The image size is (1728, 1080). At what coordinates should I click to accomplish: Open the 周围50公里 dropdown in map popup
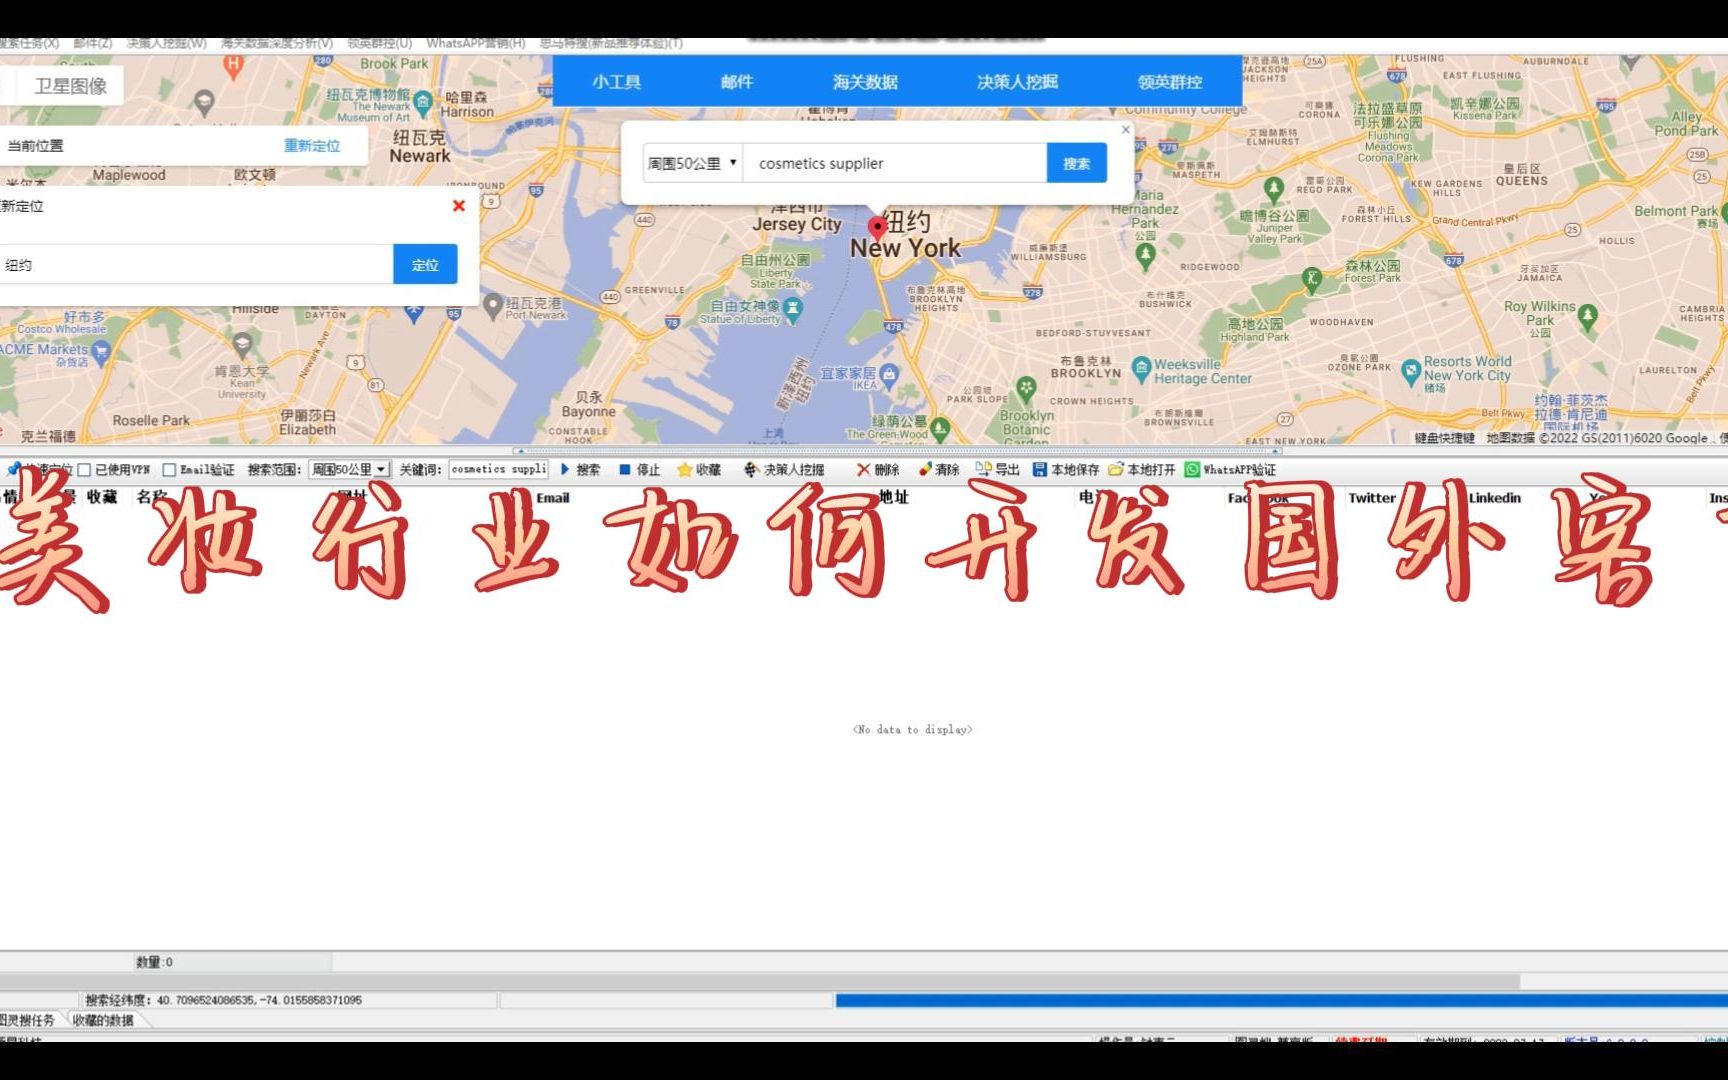click(692, 163)
